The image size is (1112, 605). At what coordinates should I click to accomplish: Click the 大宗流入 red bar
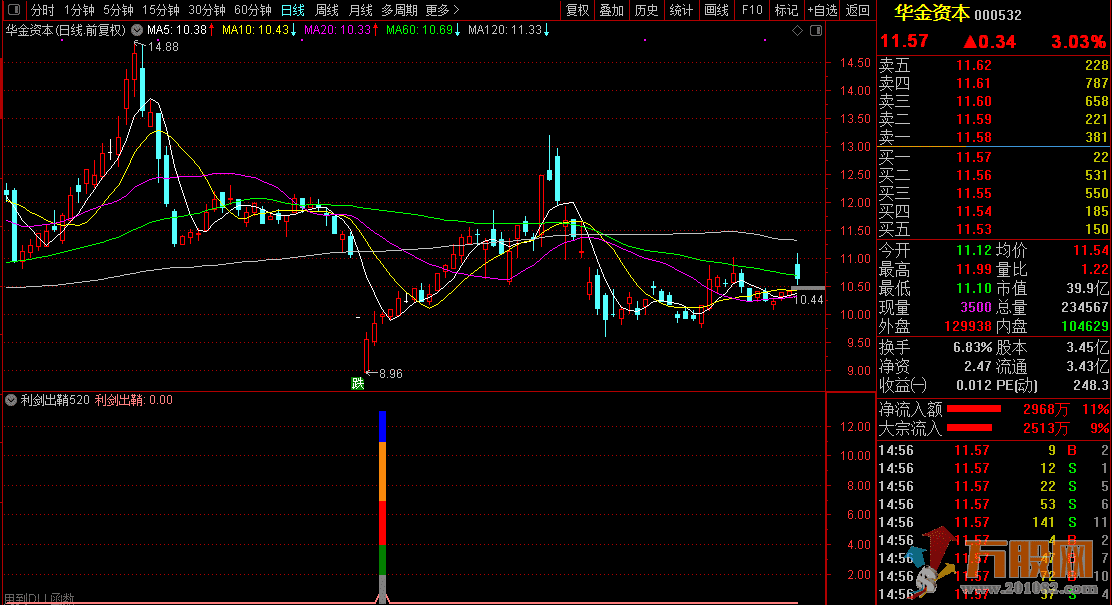pos(969,428)
